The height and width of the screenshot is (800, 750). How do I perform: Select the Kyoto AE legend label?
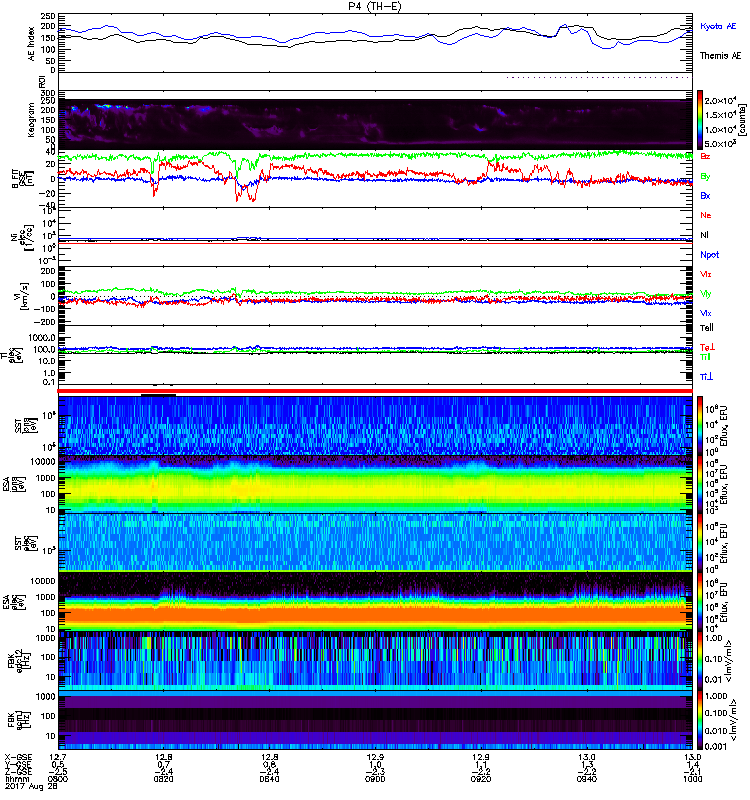click(720, 26)
